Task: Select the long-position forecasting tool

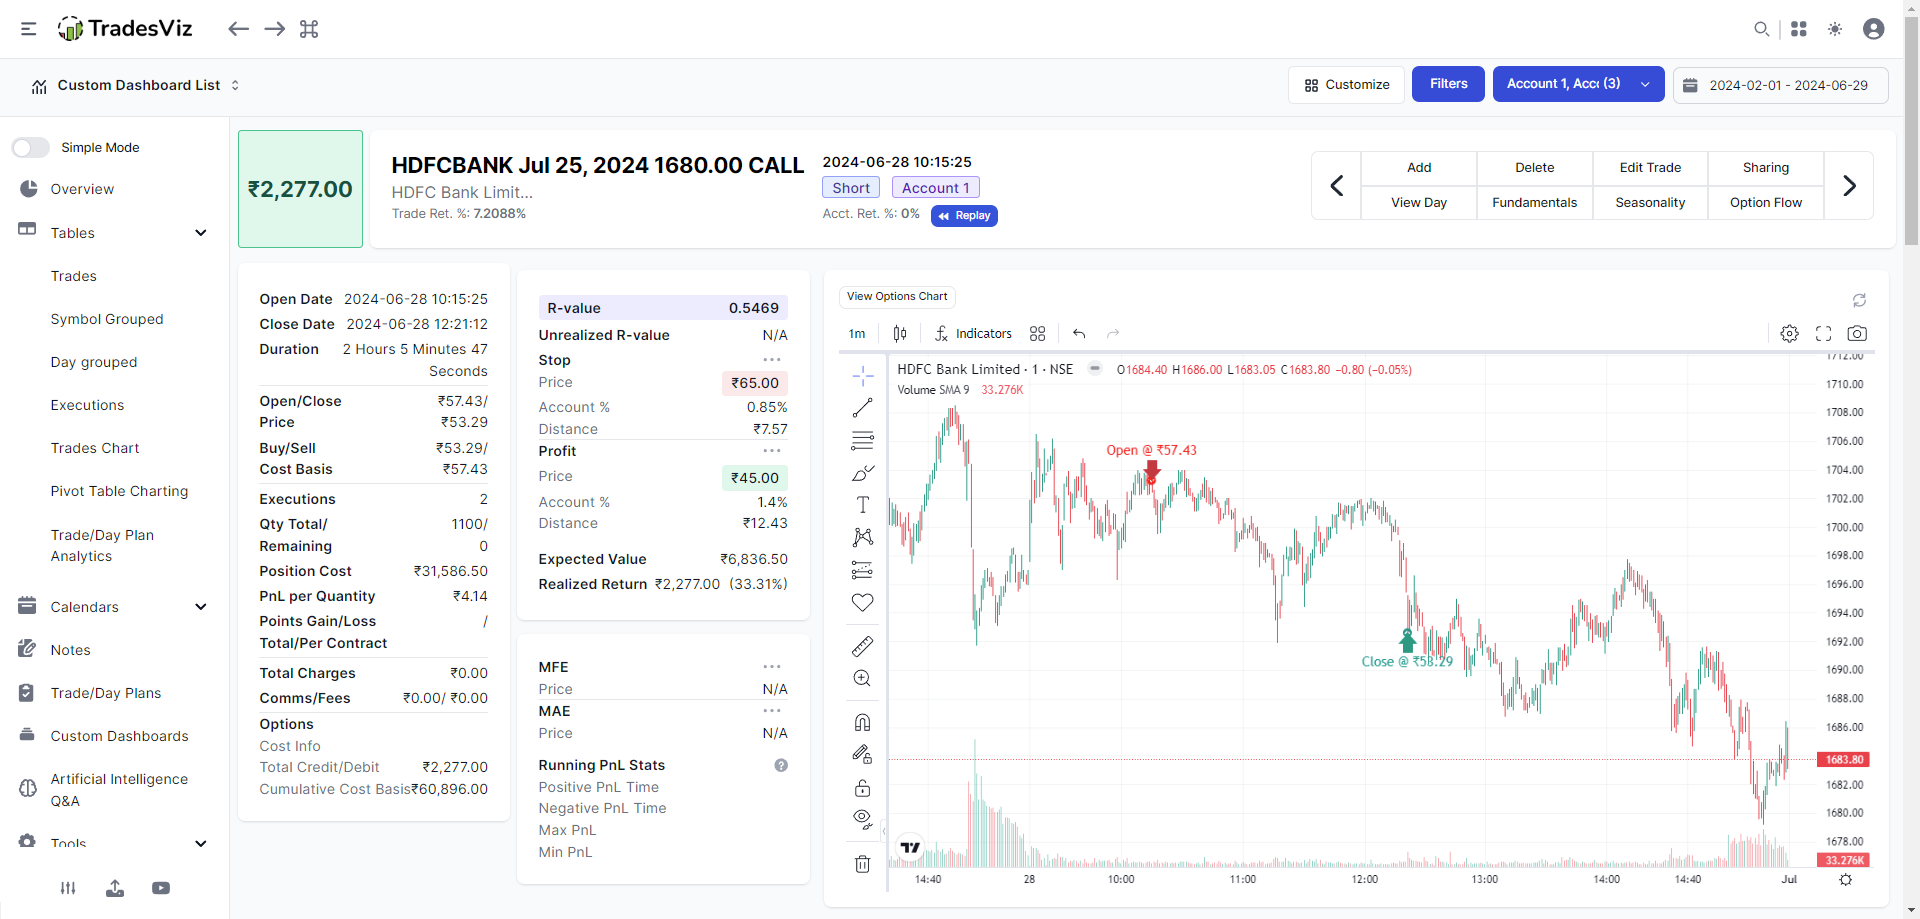Action: (x=863, y=570)
